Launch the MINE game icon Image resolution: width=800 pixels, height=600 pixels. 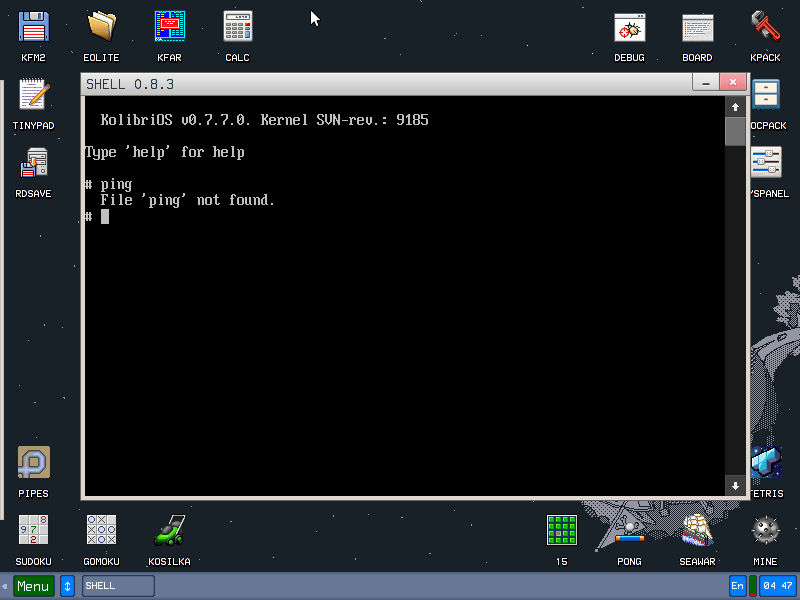(765, 530)
